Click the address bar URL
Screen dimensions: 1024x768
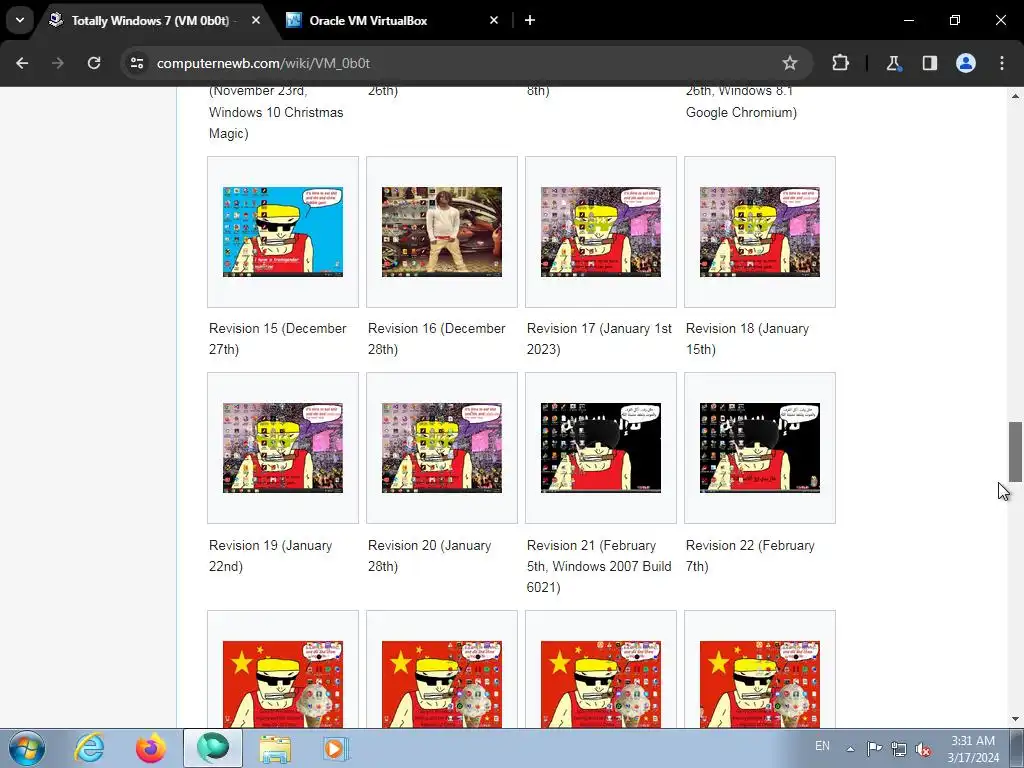click(x=263, y=63)
